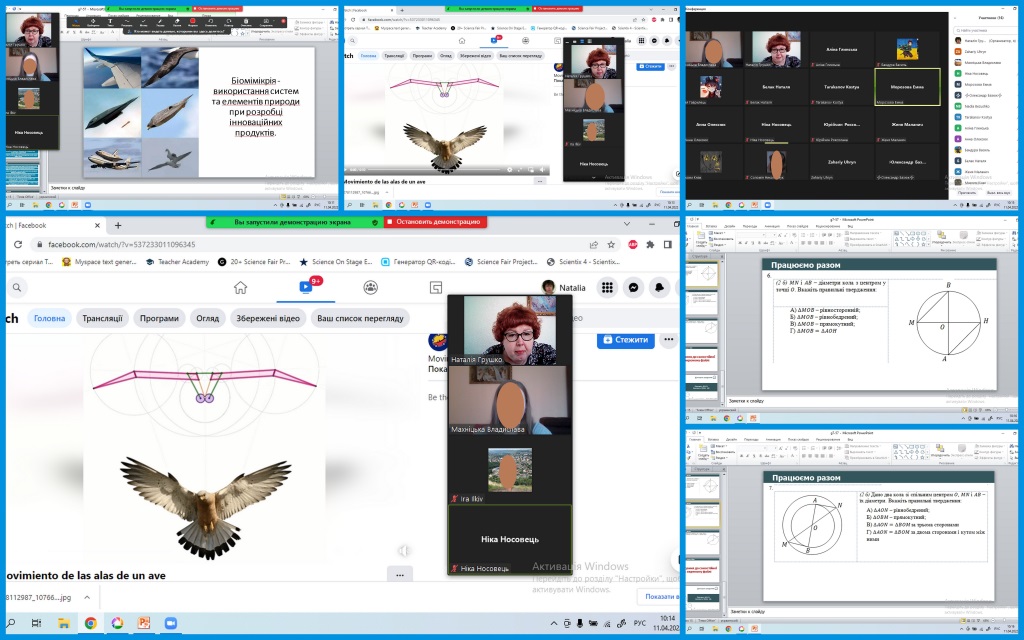Click Остановить демонстрацию in large window

438,222
